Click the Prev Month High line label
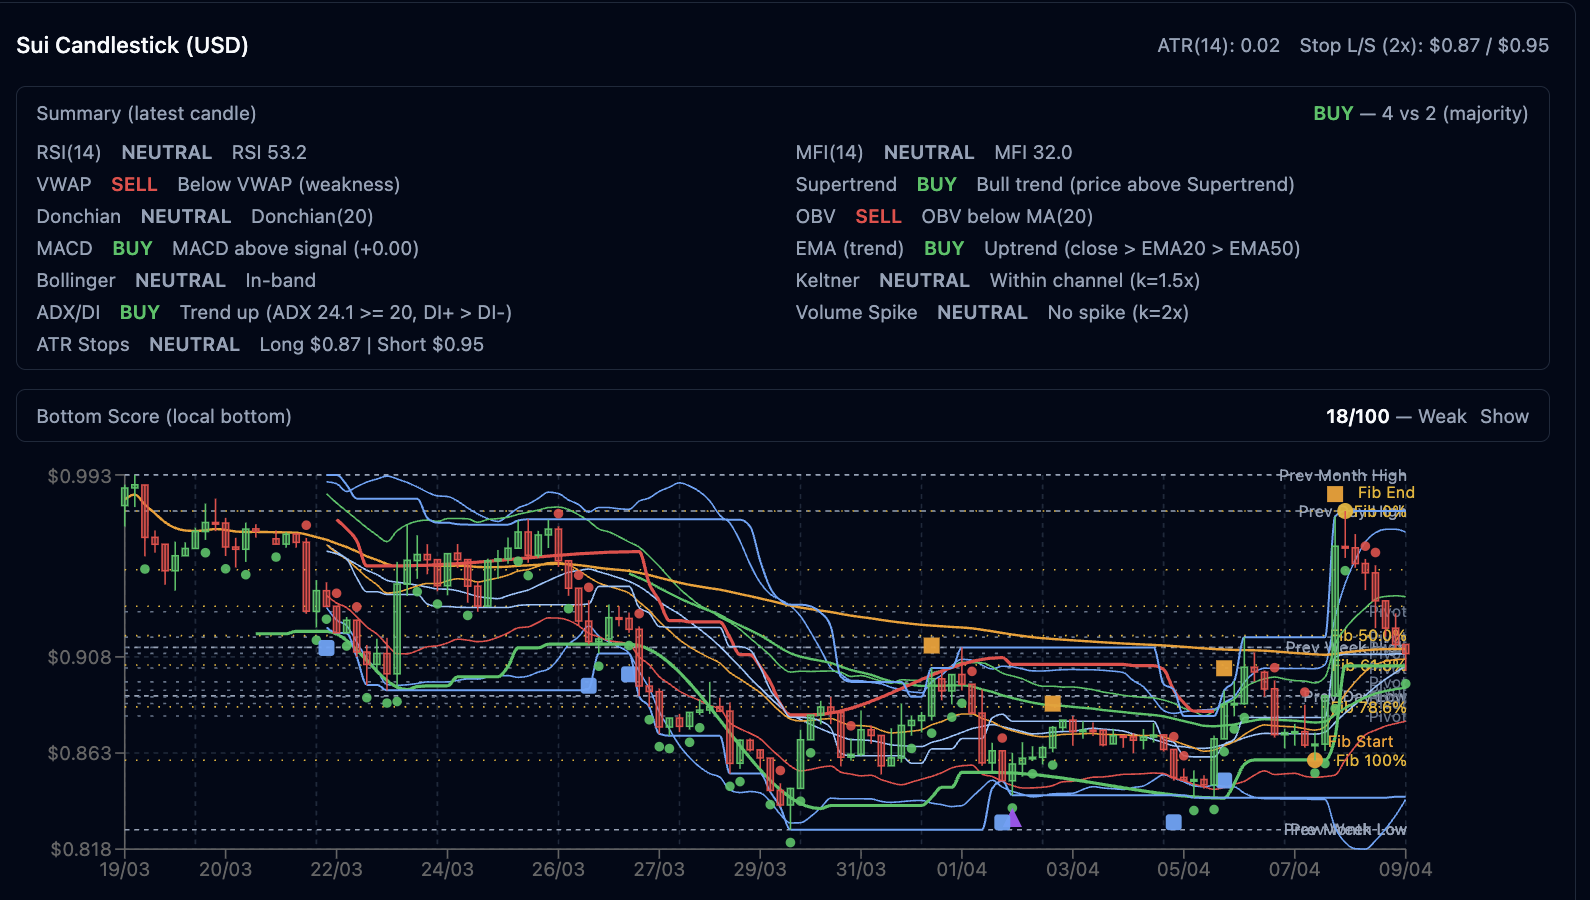This screenshot has width=1590, height=900. pyautogui.click(x=1342, y=475)
